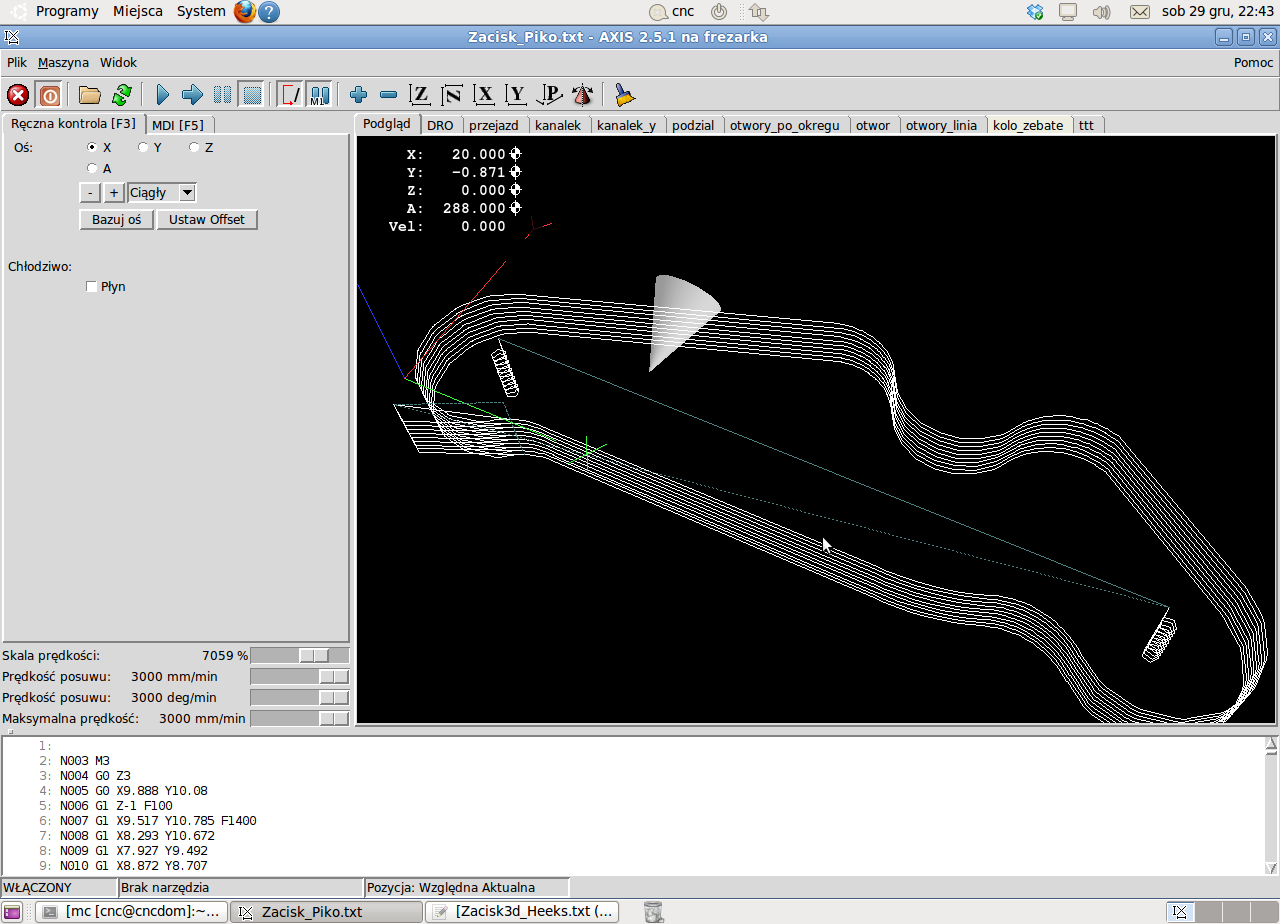
Task: Clear live plot with broom
Action: pyautogui.click(x=625, y=95)
